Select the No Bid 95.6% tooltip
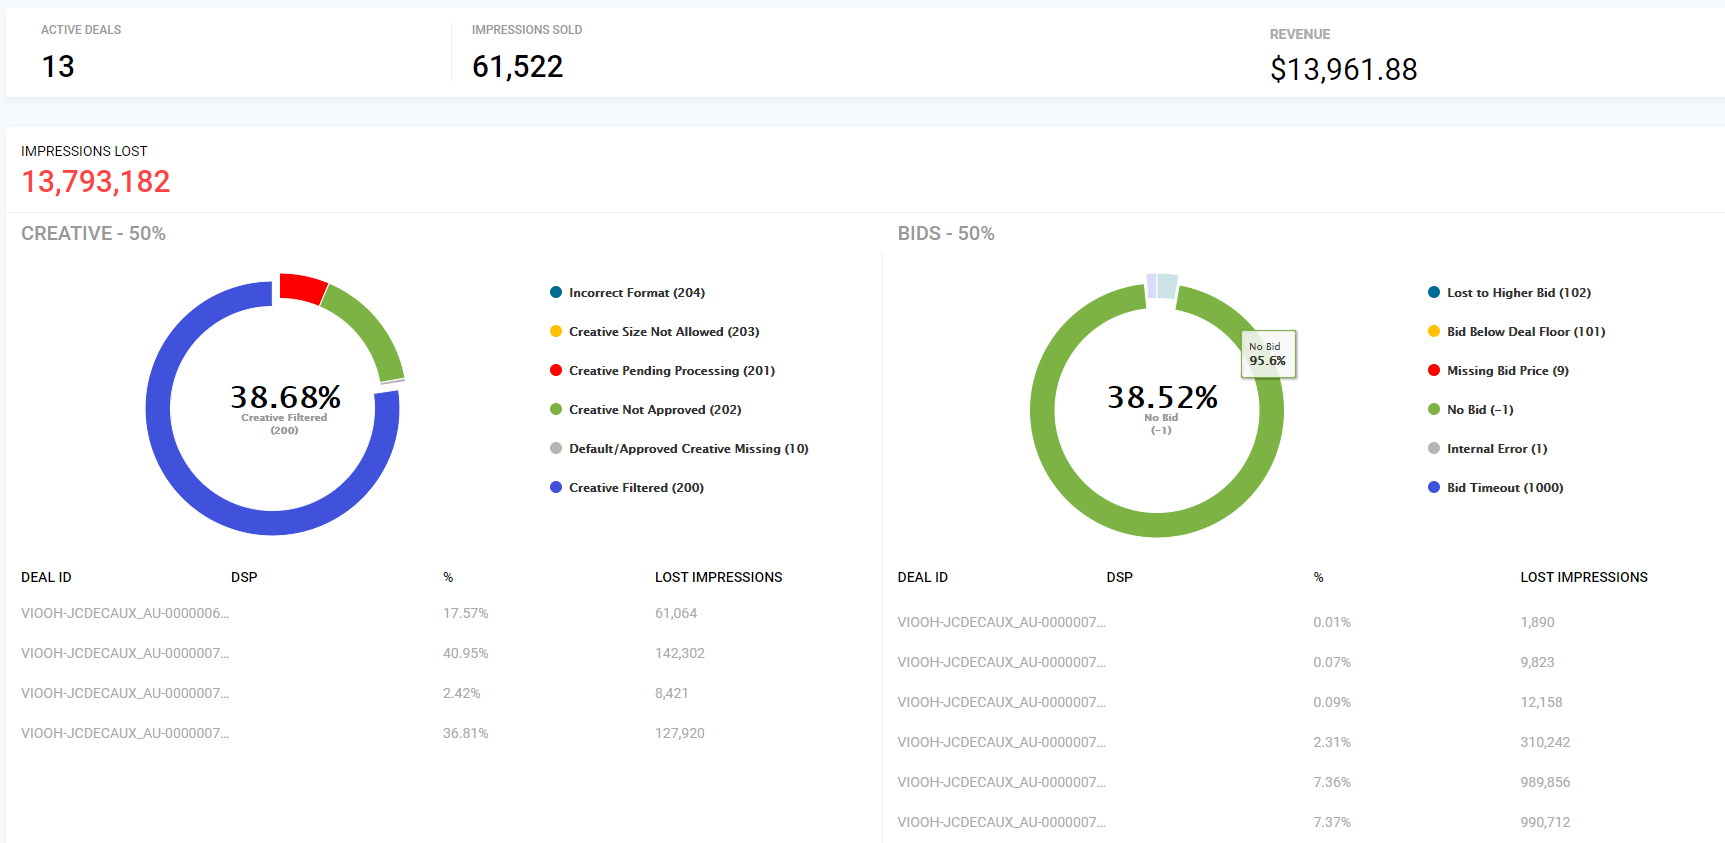1725x843 pixels. click(1268, 354)
